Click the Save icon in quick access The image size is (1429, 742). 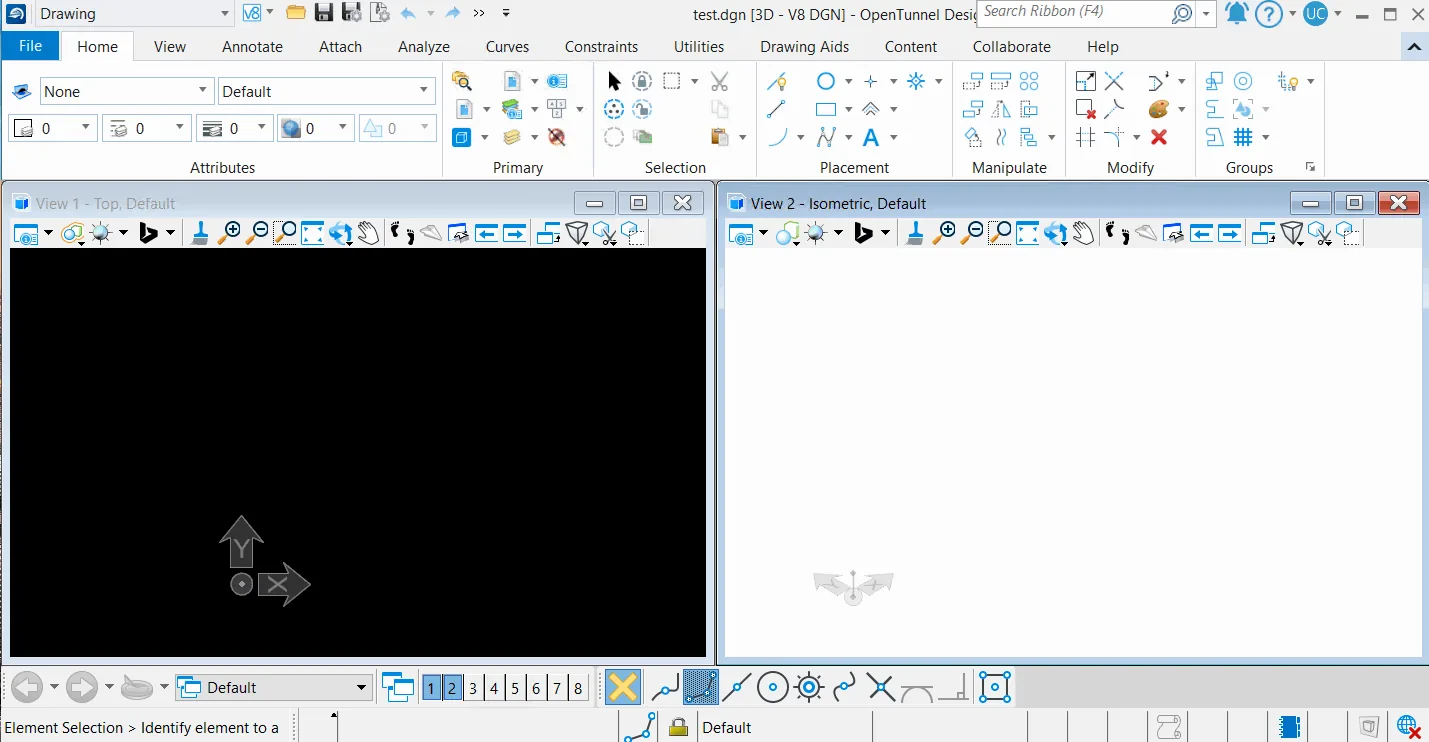coord(323,13)
